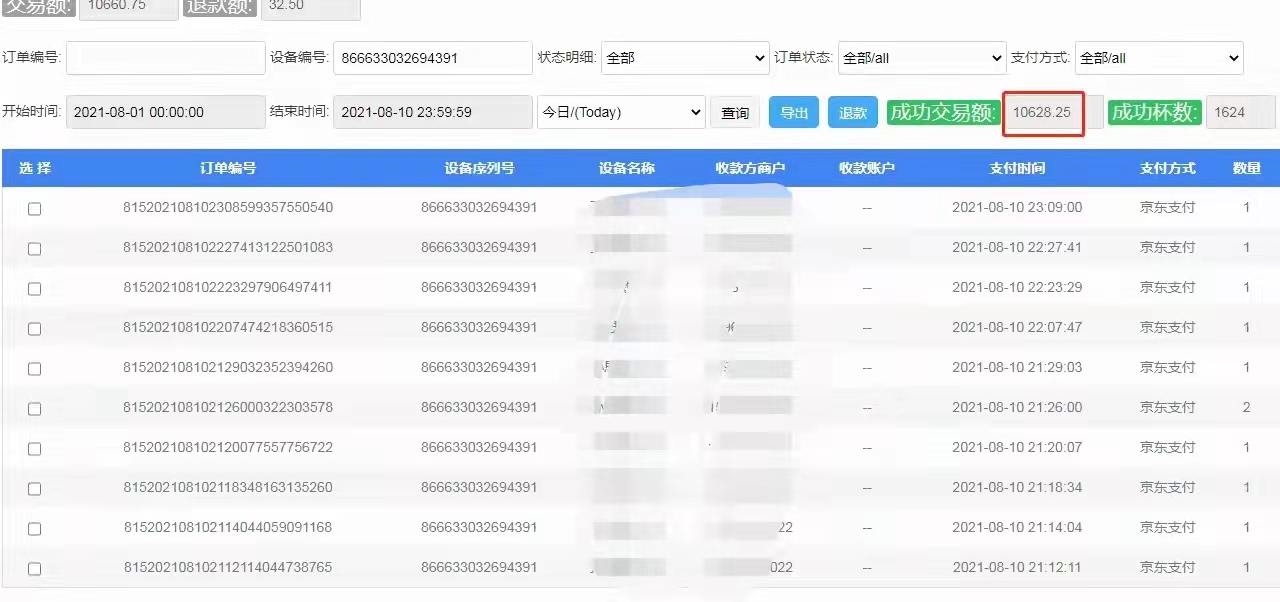Click the 支付时间 column header
Screen dimensions: 1280x602
coord(1017,168)
